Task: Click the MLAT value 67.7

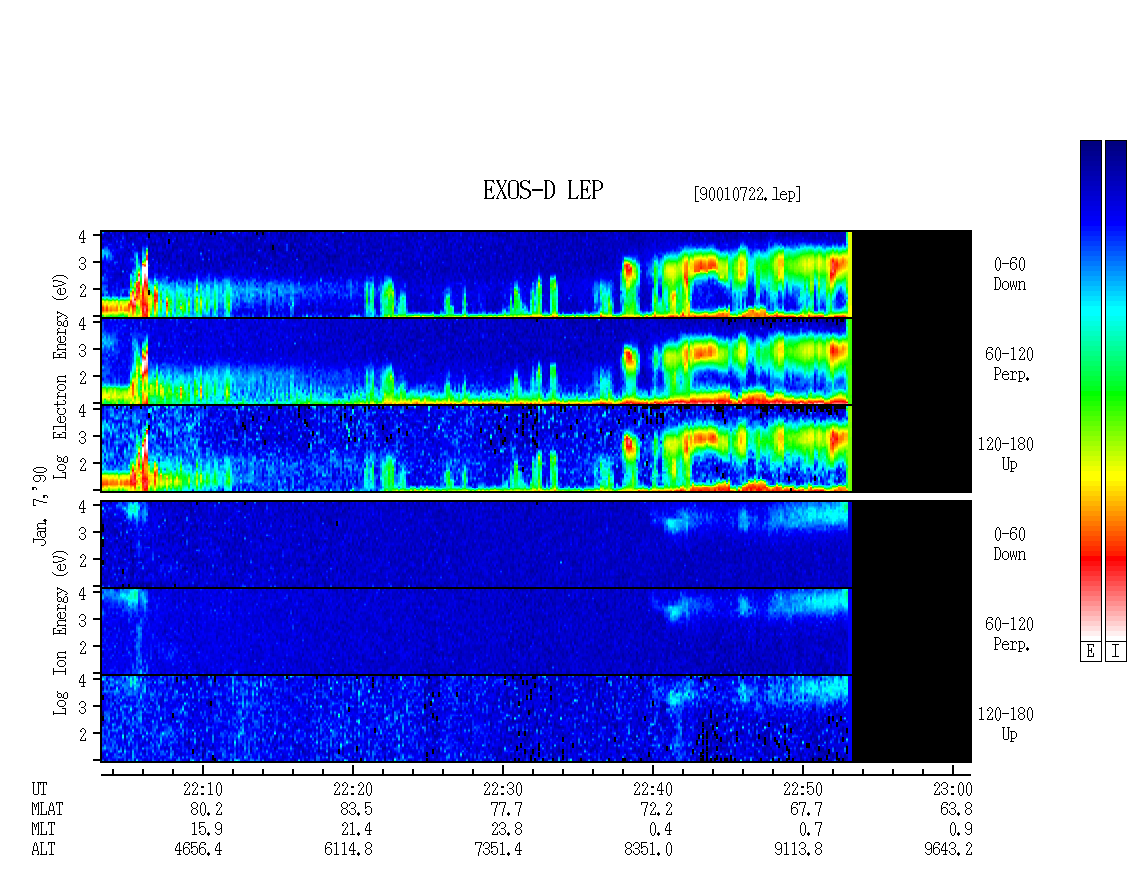Action: click(806, 809)
